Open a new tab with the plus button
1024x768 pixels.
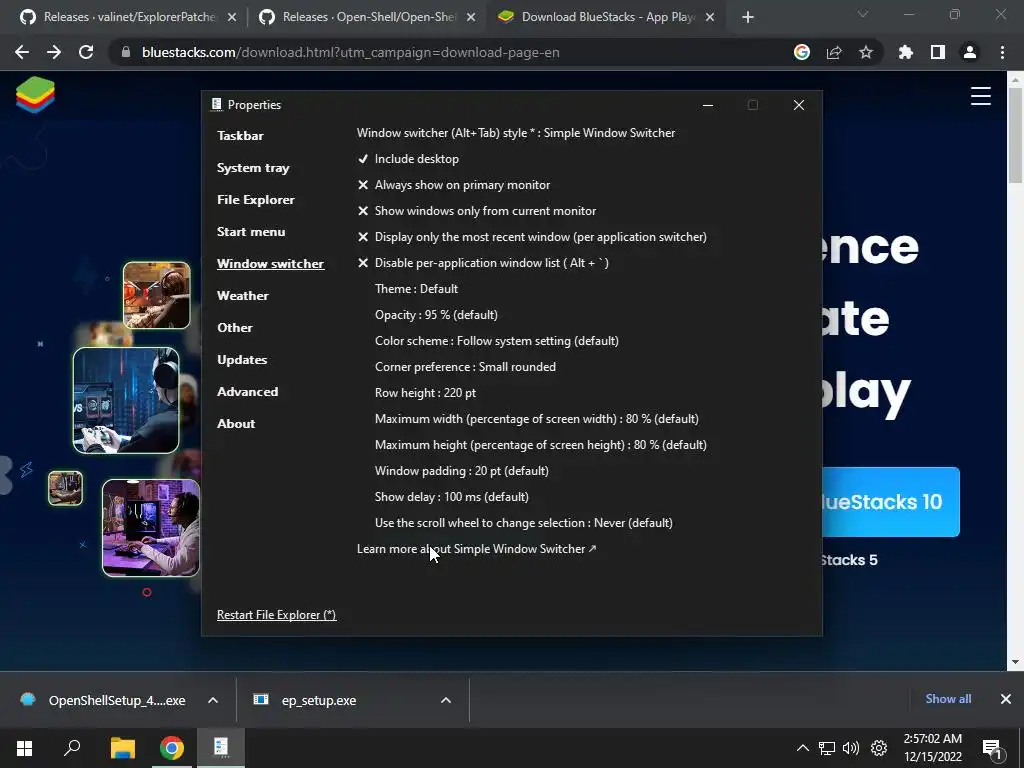(x=748, y=17)
